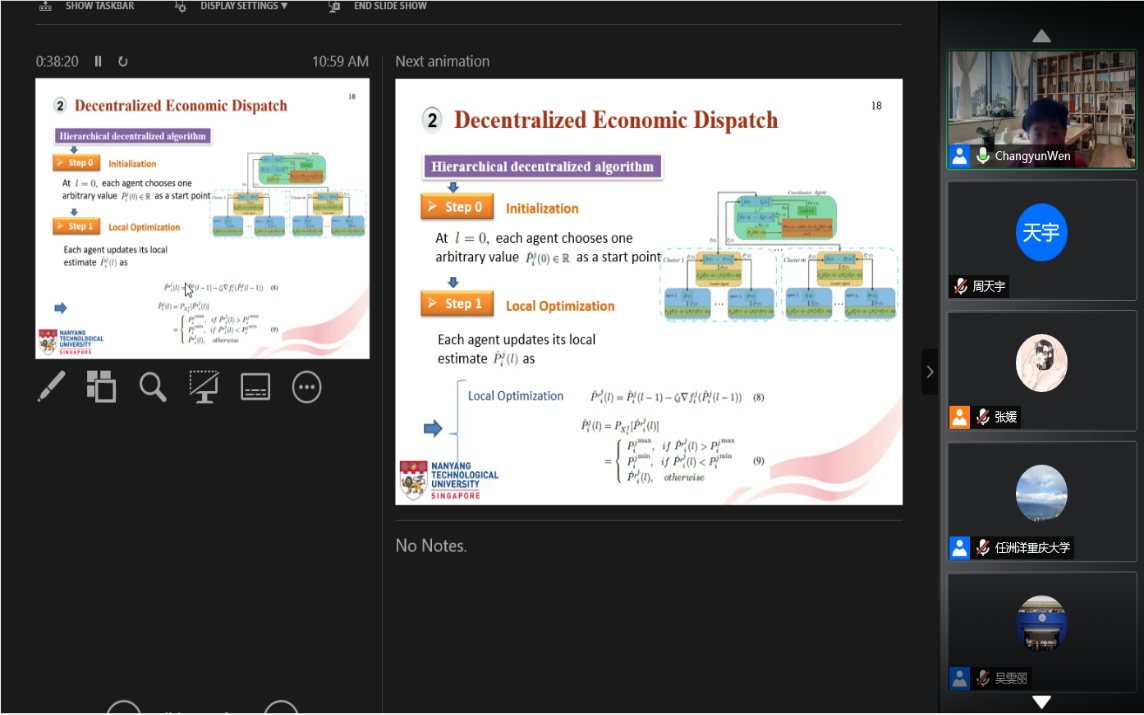Open more slide show options
The height and width of the screenshot is (715, 1144).
click(x=306, y=386)
